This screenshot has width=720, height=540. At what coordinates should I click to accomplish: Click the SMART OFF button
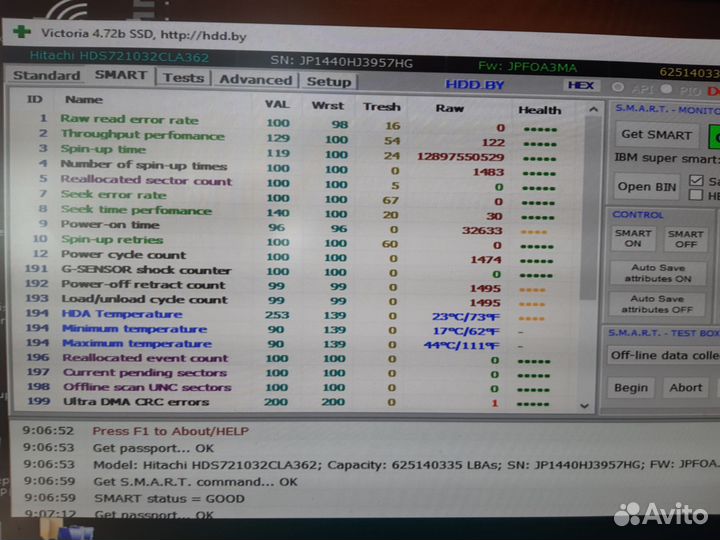click(x=686, y=239)
